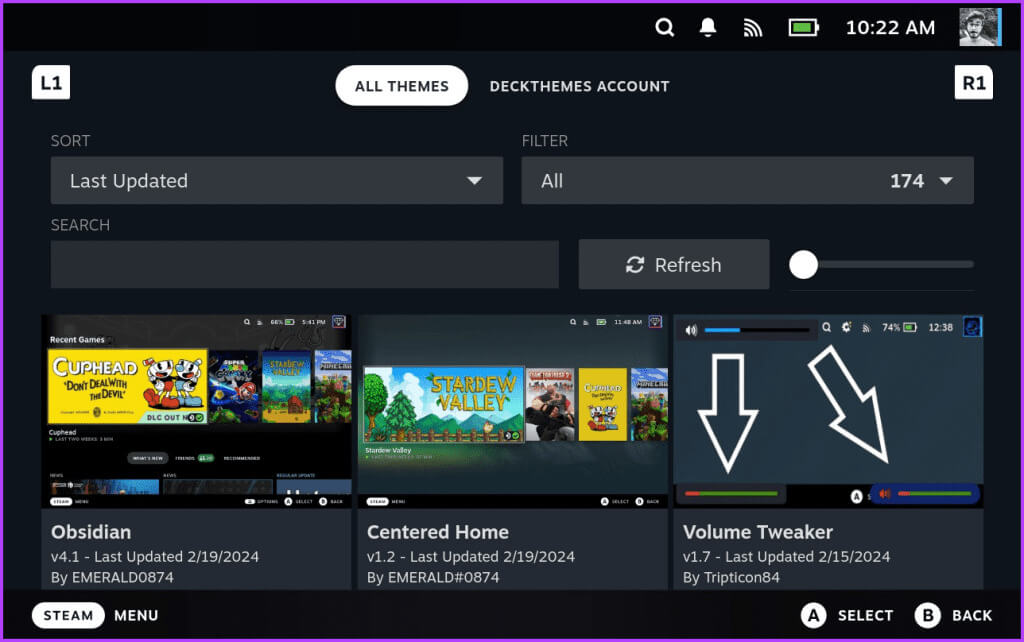Open the Steam menu button
1024x642 pixels.
tap(68, 616)
